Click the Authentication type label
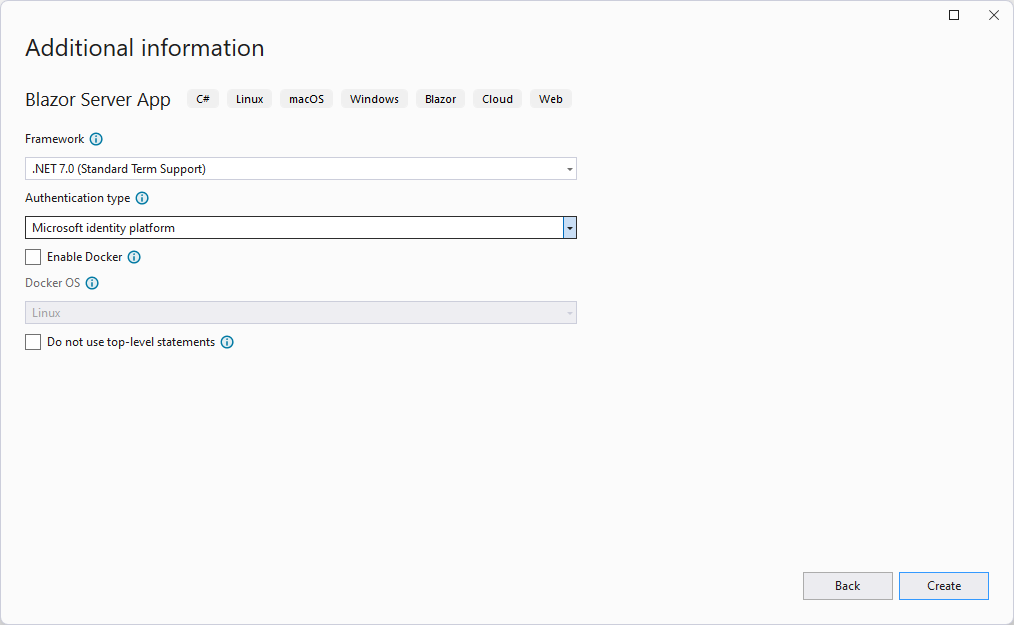The height and width of the screenshot is (625, 1014). (x=78, y=198)
